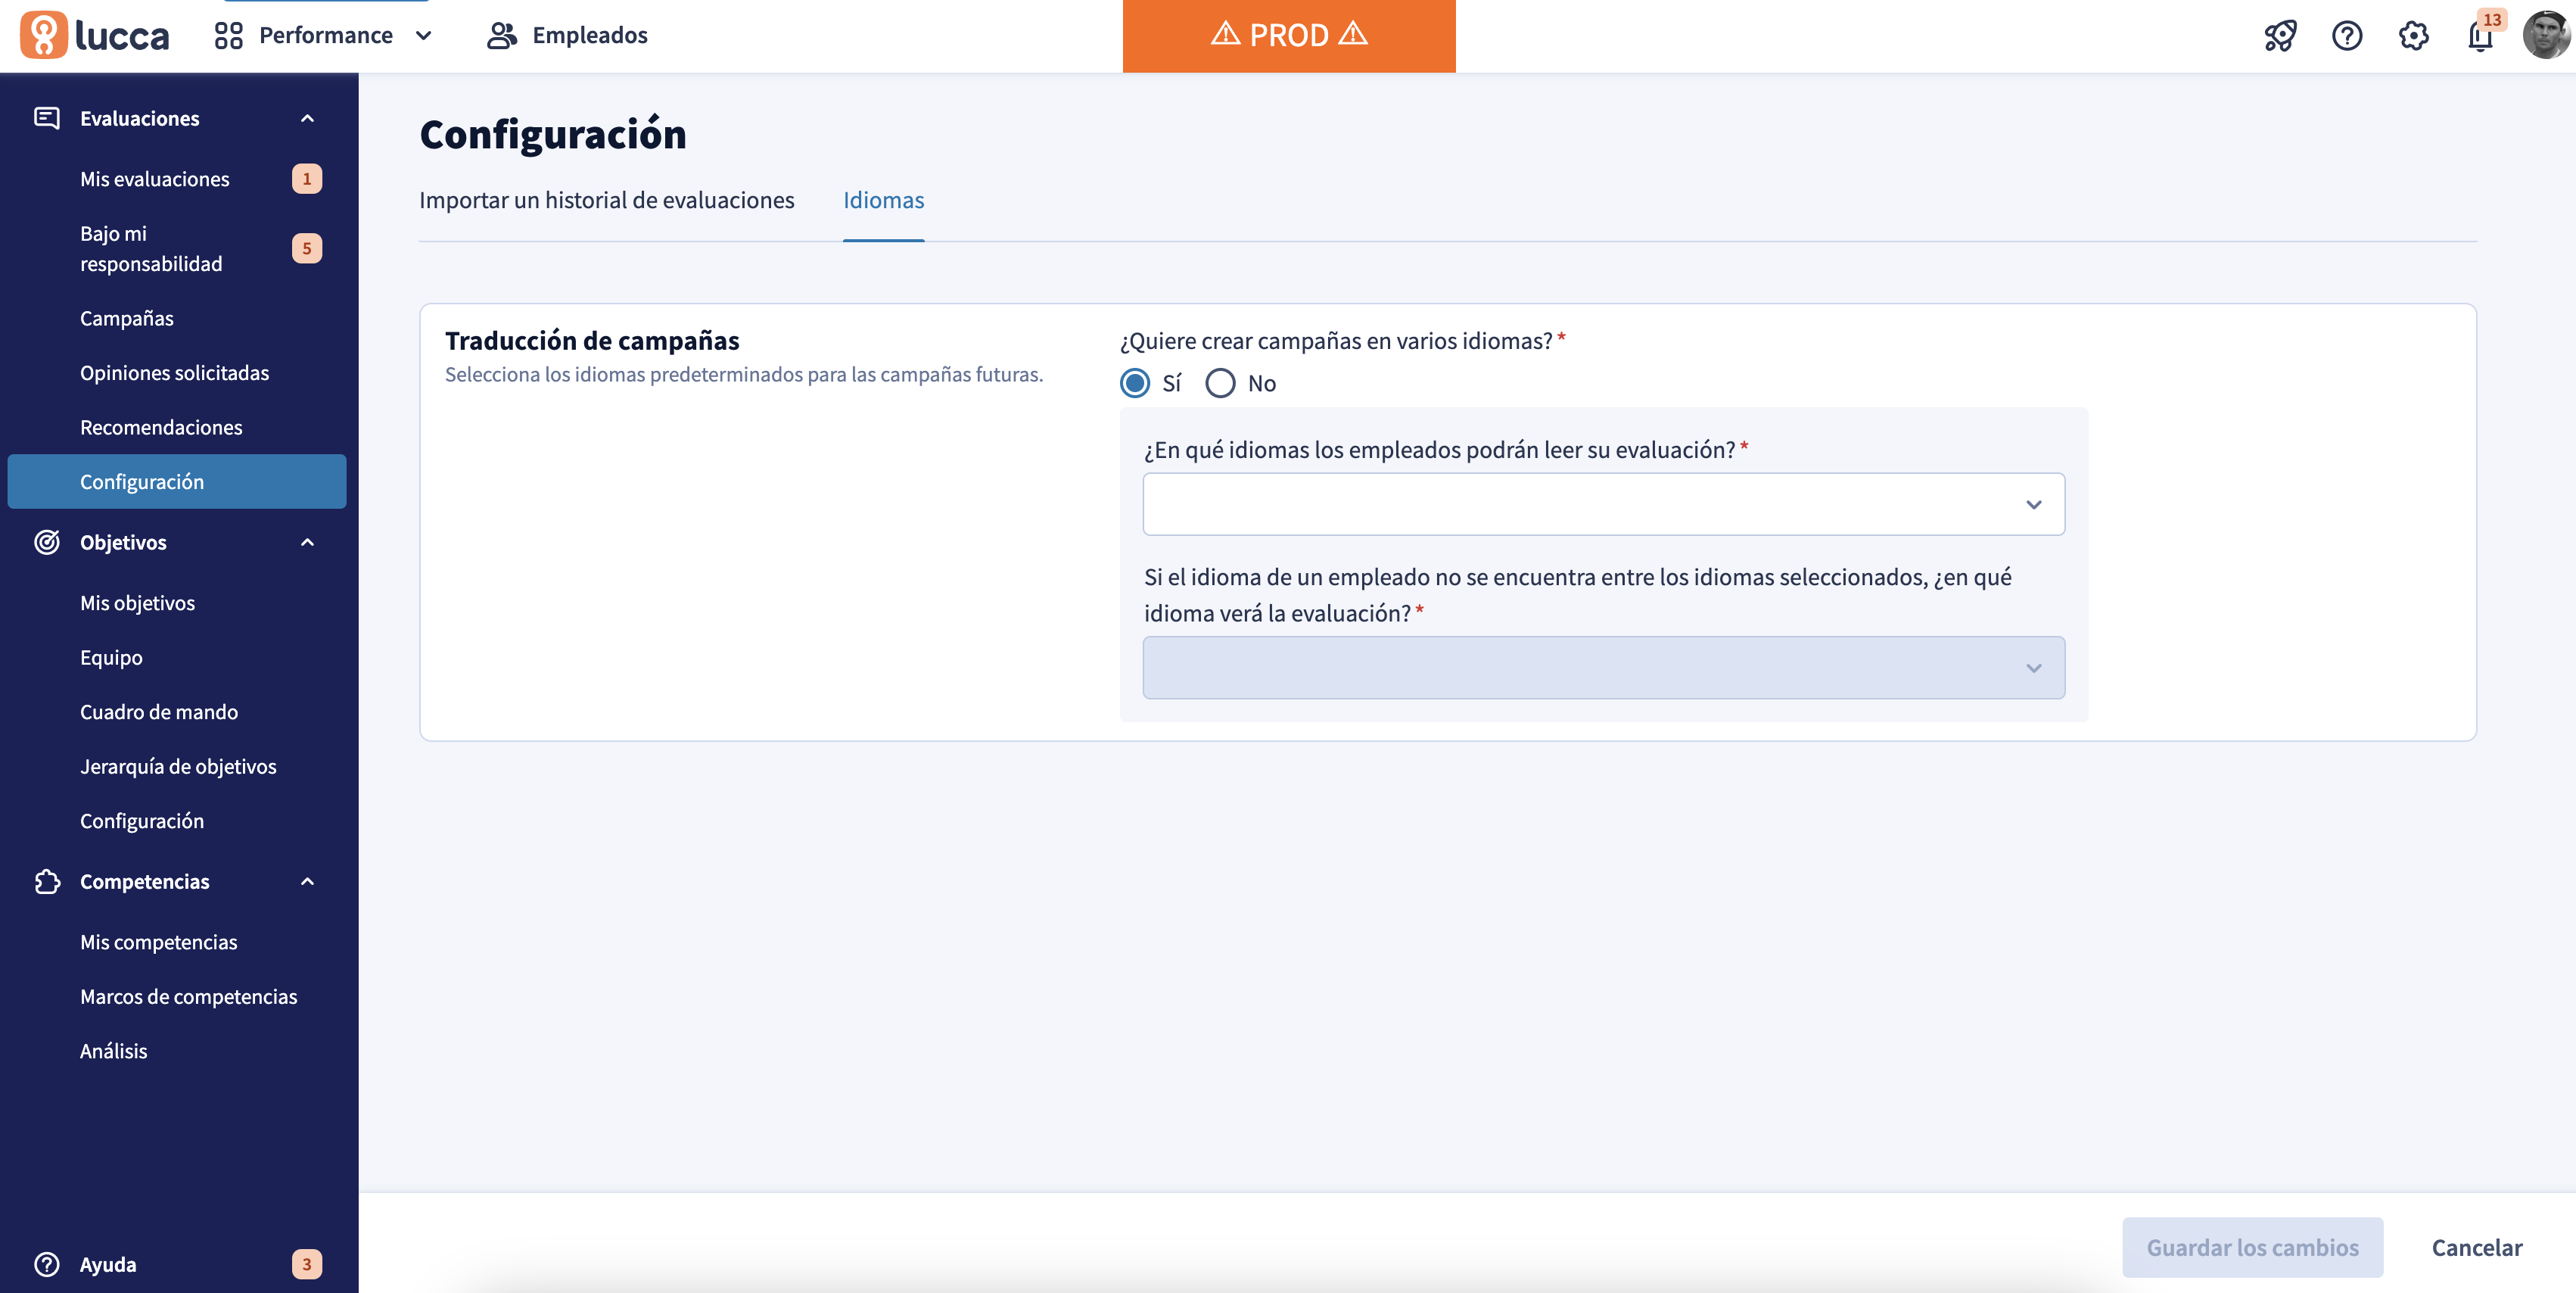Click the Ayuda question icon in sidebar

47,1264
